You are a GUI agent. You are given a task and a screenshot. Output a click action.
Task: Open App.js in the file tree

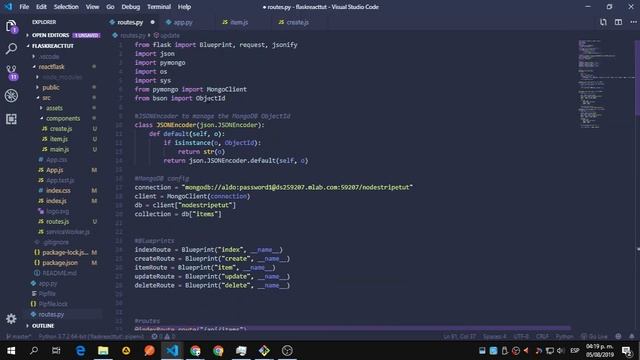[x=54, y=170]
